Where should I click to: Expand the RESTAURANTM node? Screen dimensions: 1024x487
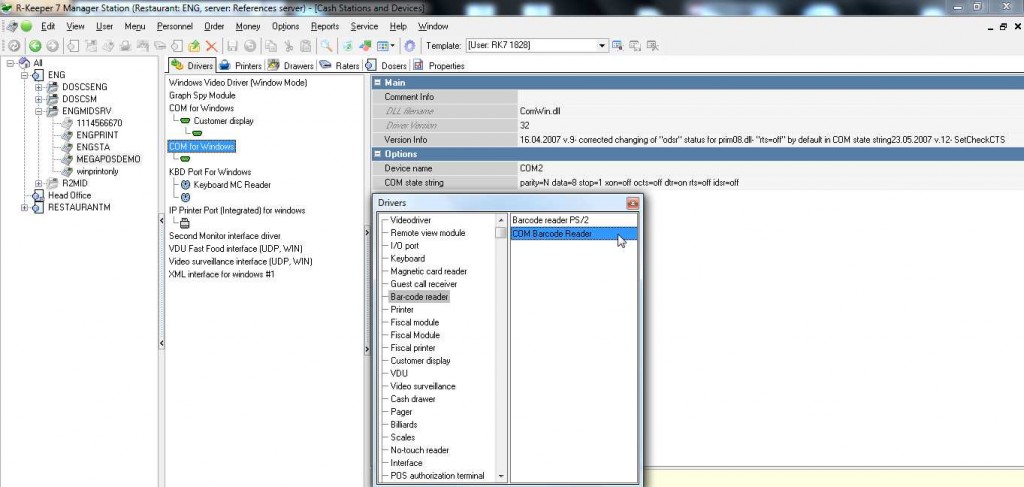(25, 208)
